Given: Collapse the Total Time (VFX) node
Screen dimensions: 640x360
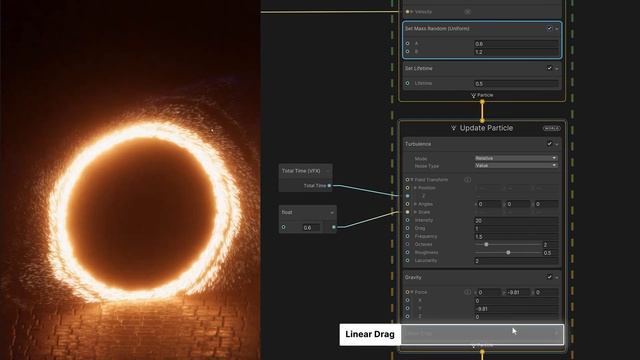Looking at the screenshot, I should tap(327, 171).
